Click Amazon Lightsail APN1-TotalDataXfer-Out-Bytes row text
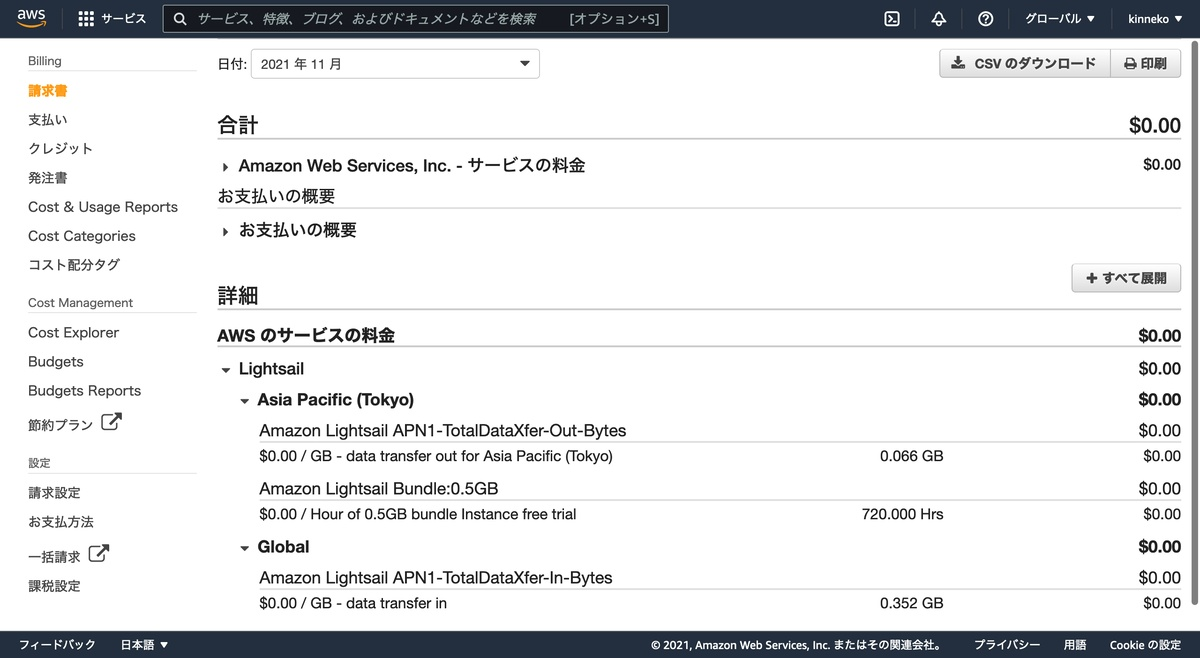 [x=443, y=431]
